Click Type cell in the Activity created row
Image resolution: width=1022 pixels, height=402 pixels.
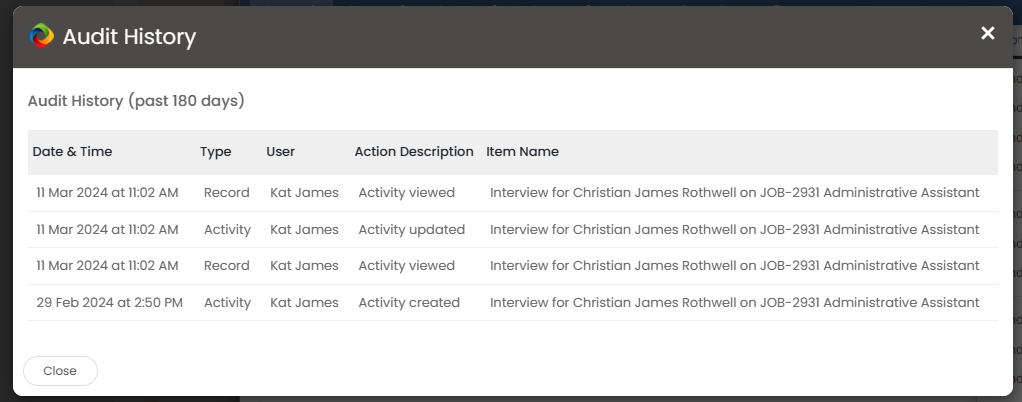click(x=227, y=302)
